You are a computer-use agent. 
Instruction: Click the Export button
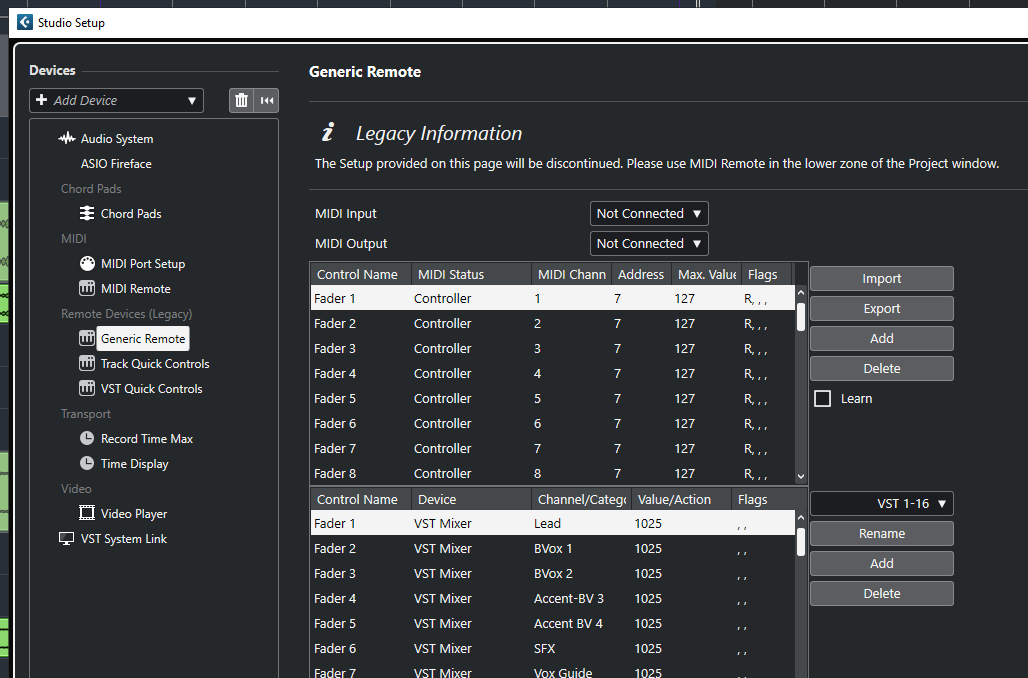tap(882, 308)
